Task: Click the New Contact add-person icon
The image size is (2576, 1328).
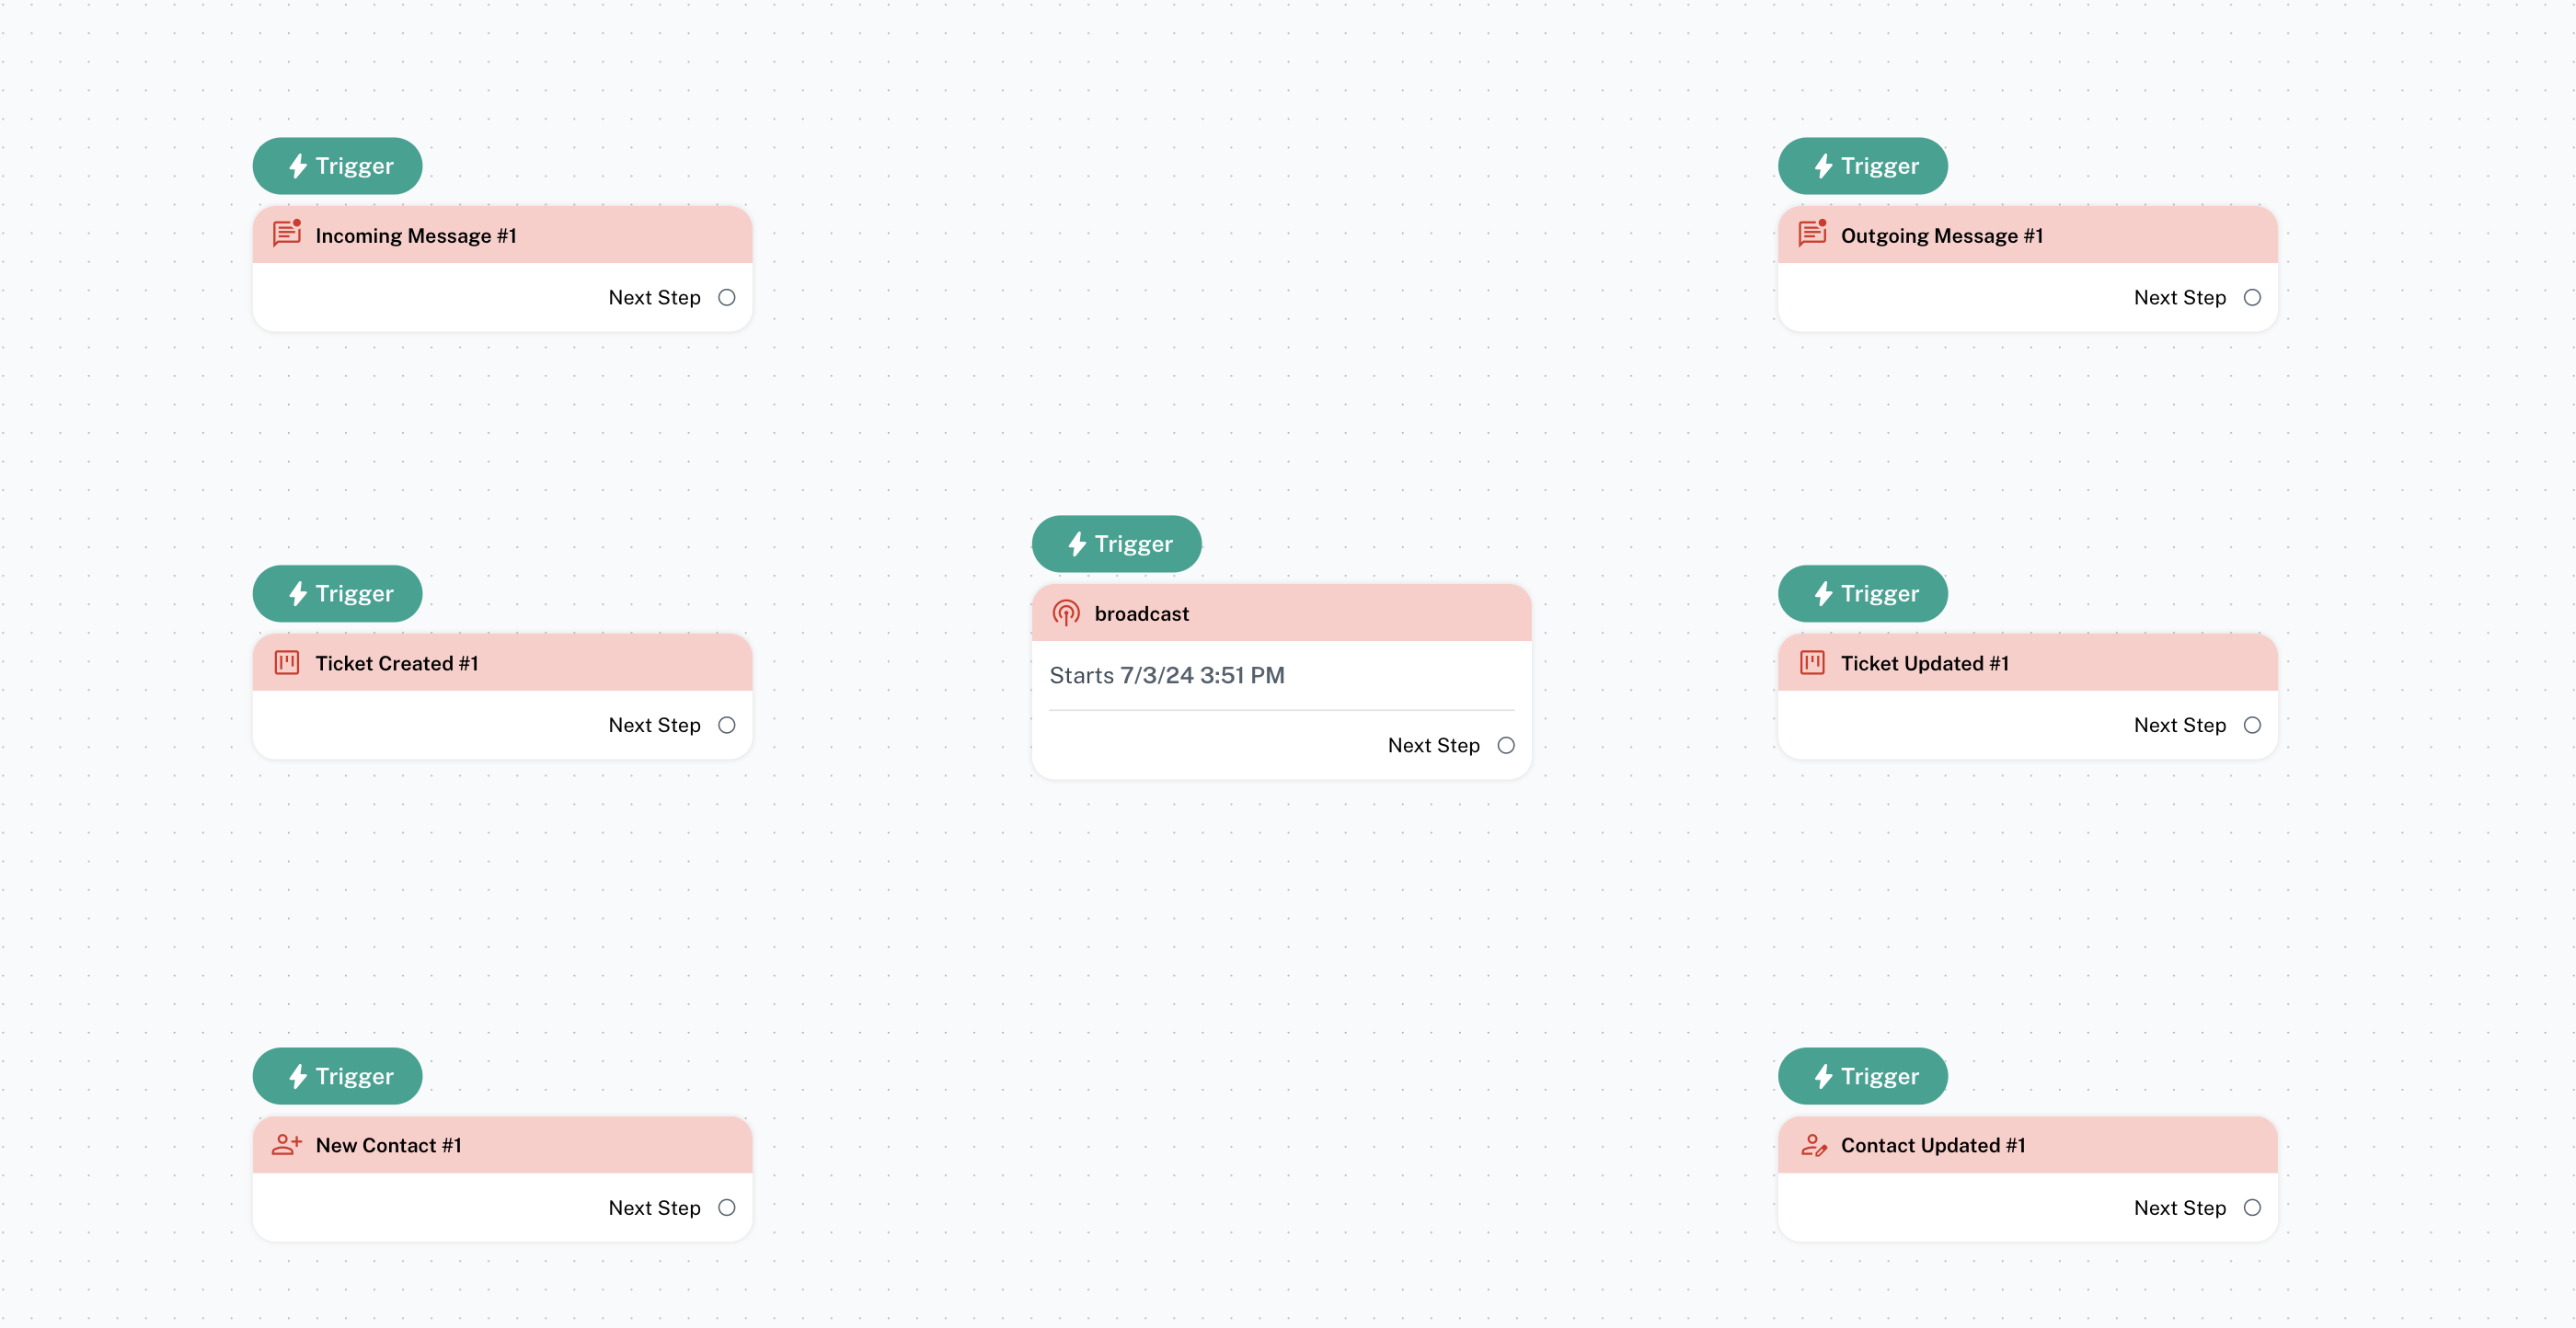Action: point(287,1144)
